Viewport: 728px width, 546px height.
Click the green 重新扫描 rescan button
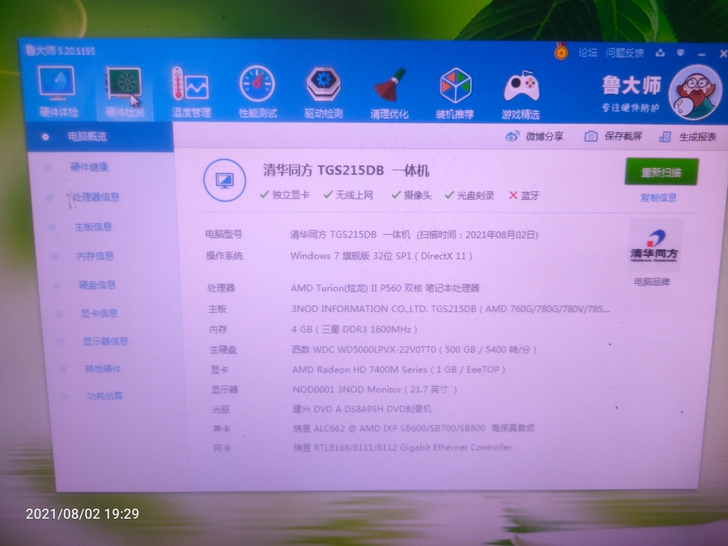tap(661, 172)
